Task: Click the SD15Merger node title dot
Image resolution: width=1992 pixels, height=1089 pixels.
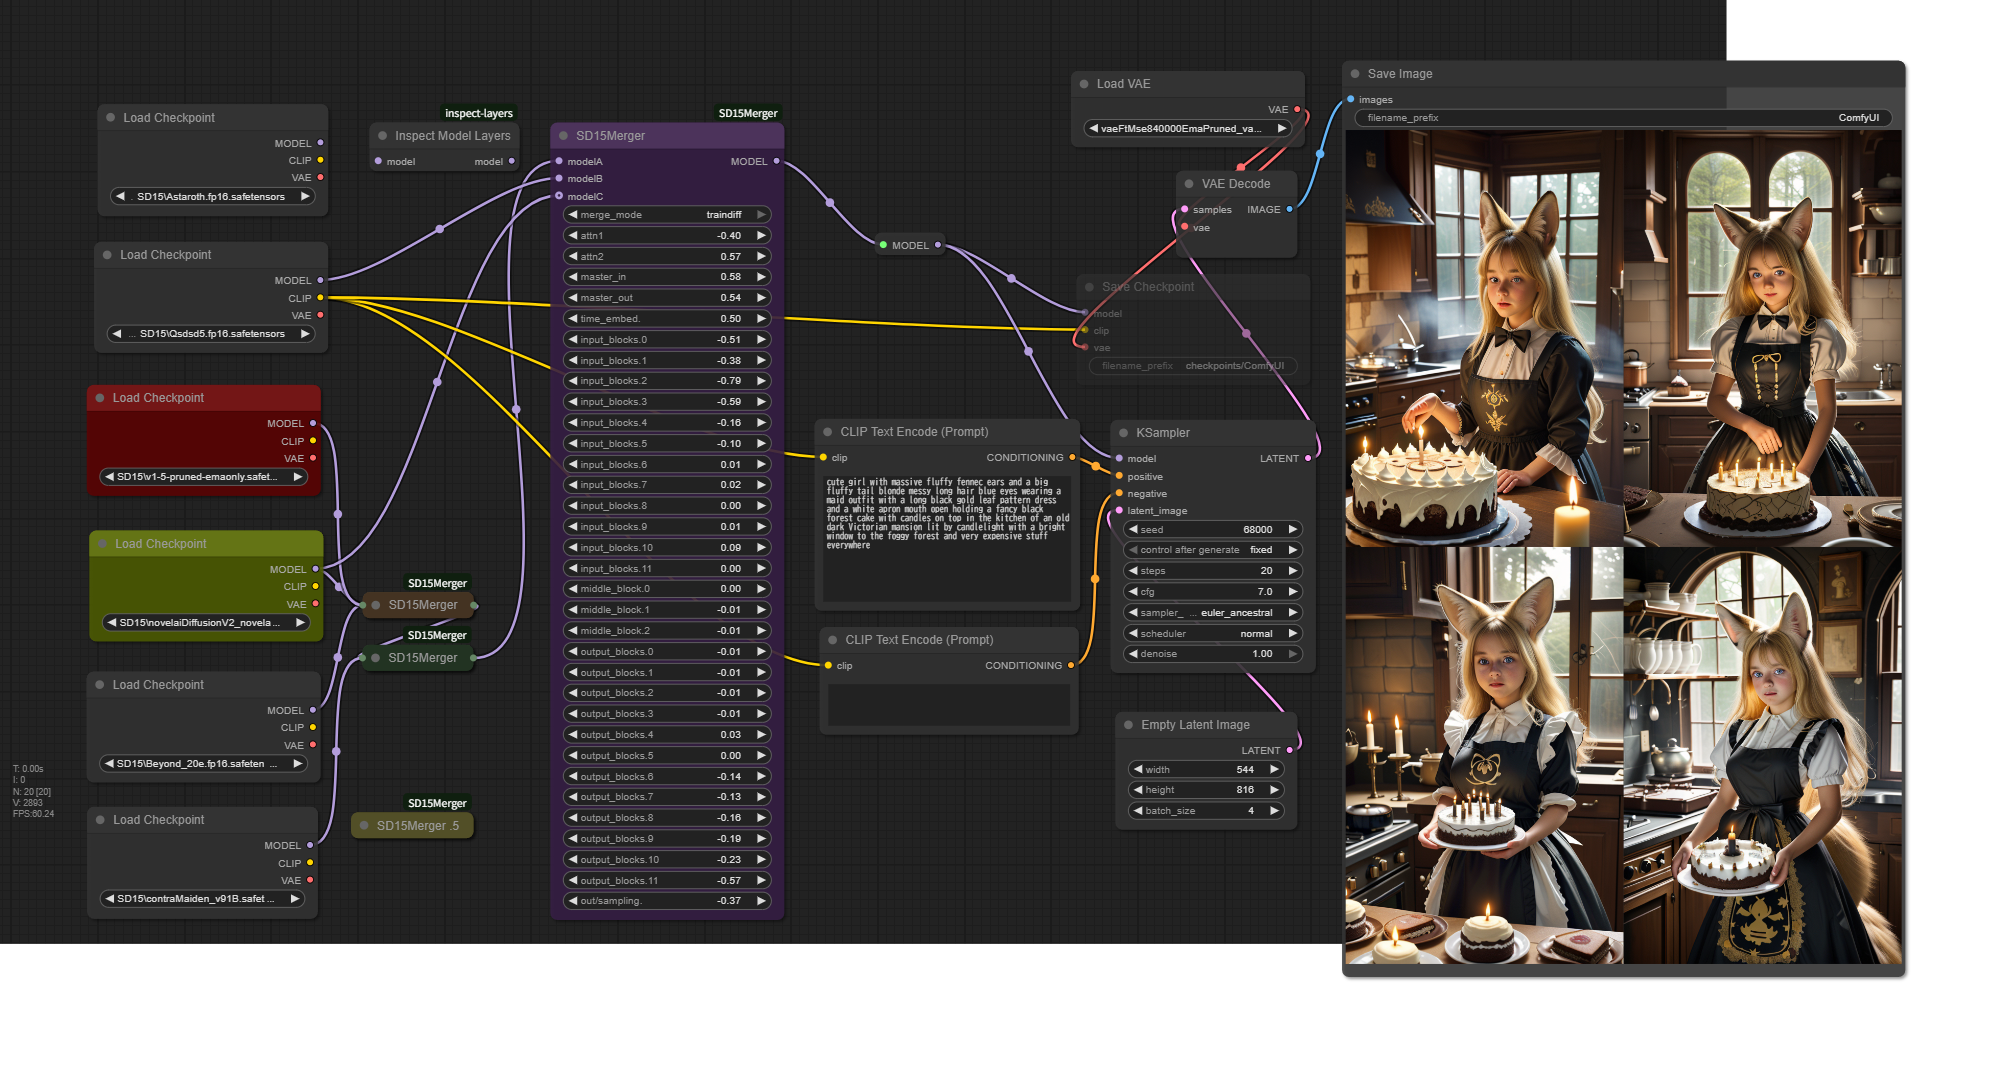Action: click(x=563, y=136)
